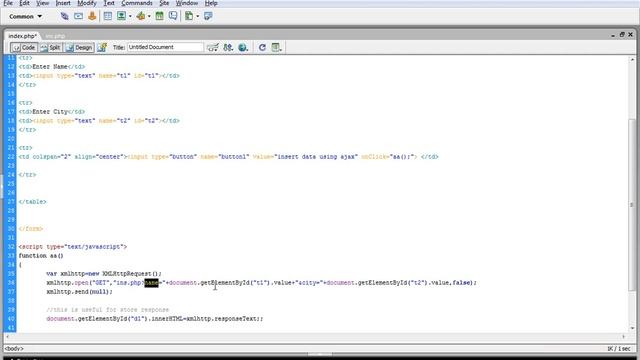Click the highlighted "name" text on line 36

tap(151, 282)
